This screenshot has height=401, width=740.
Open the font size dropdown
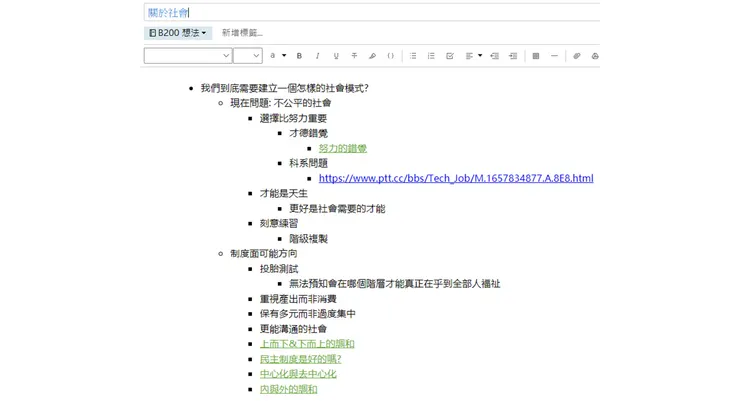coord(248,56)
